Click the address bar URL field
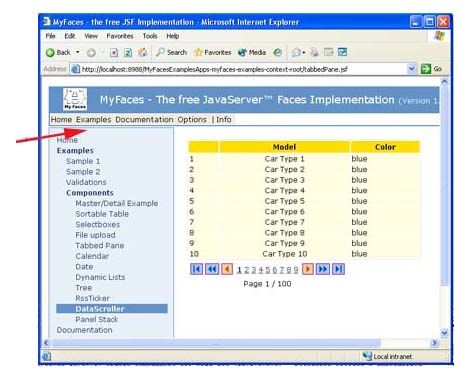 tap(238, 69)
